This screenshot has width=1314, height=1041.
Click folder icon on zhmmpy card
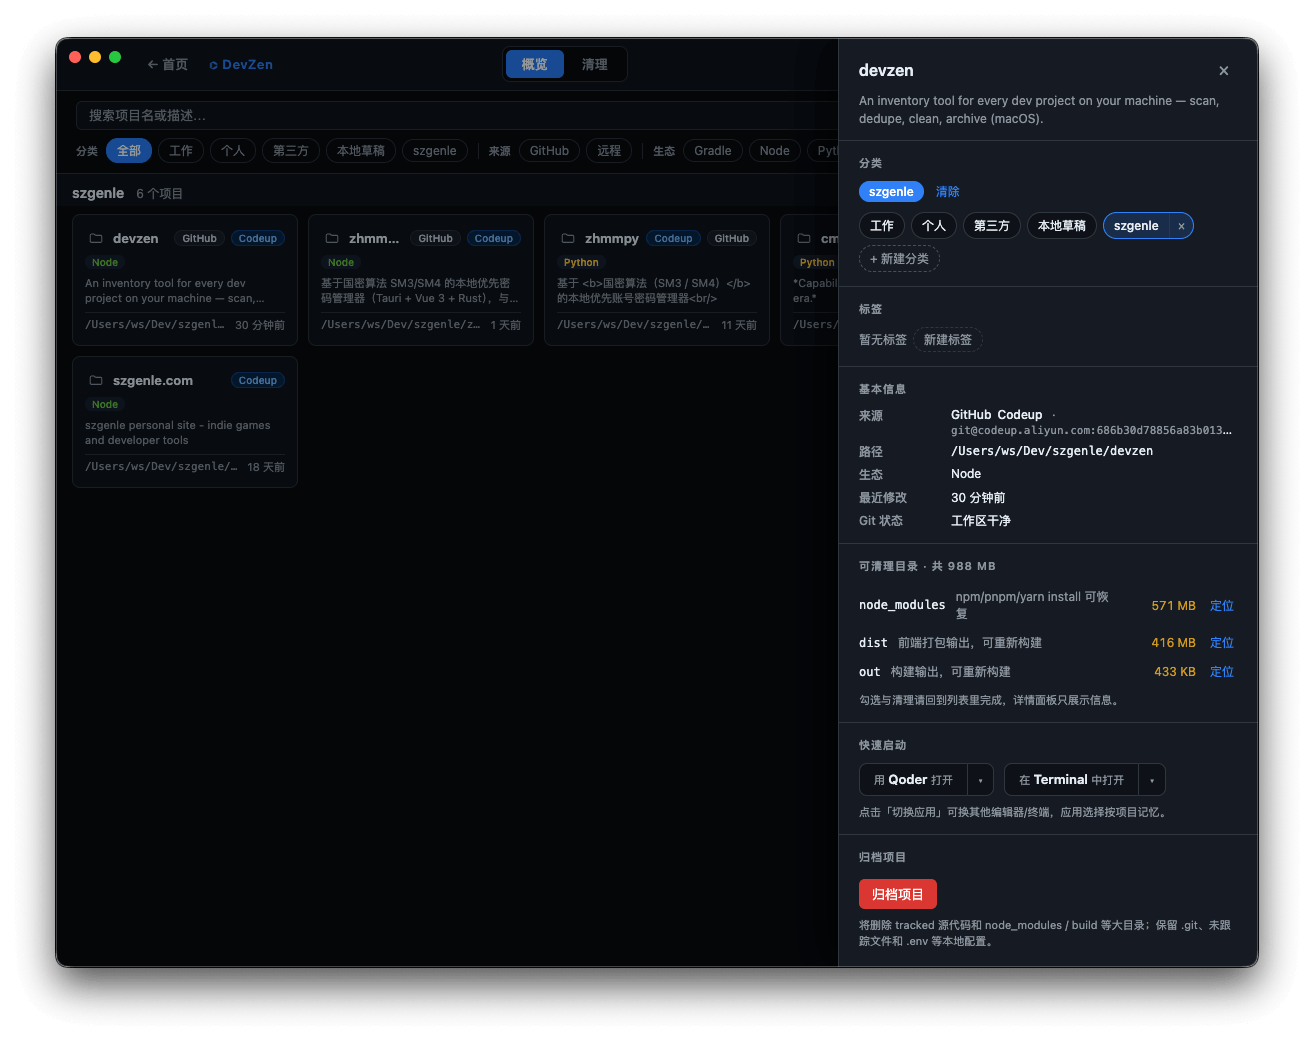(x=568, y=239)
